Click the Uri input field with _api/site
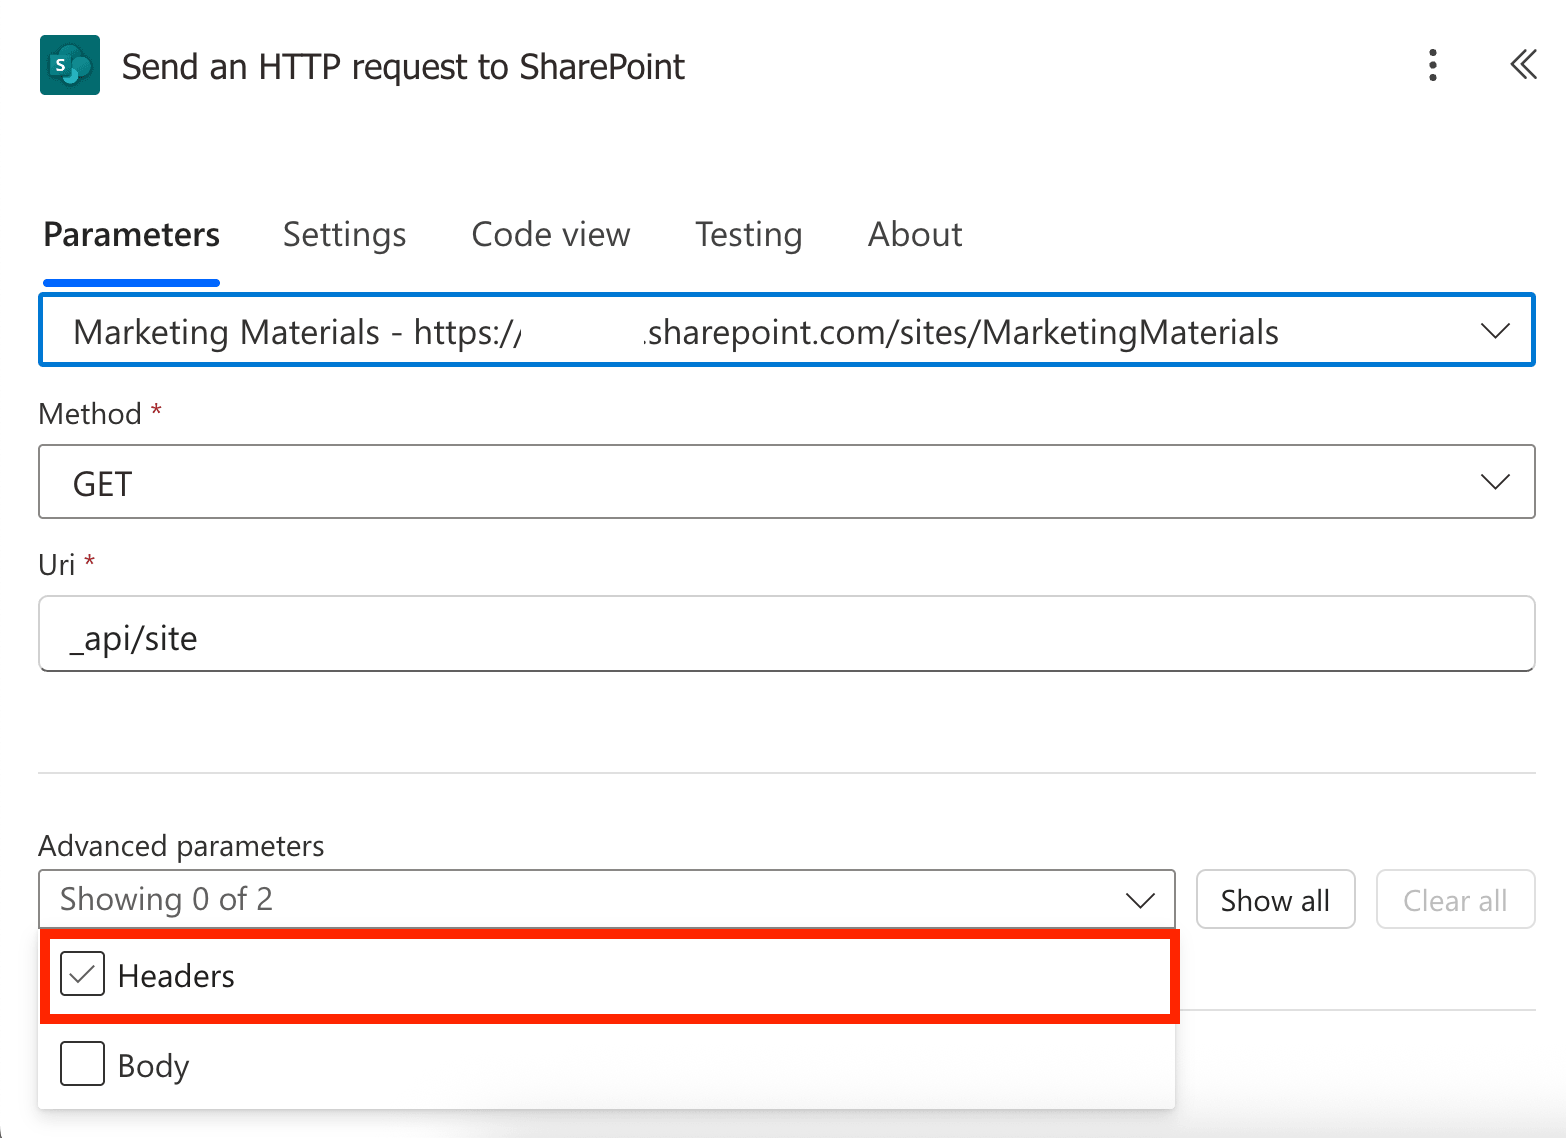Viewport: 1566px width, 1138px height. 787,634
